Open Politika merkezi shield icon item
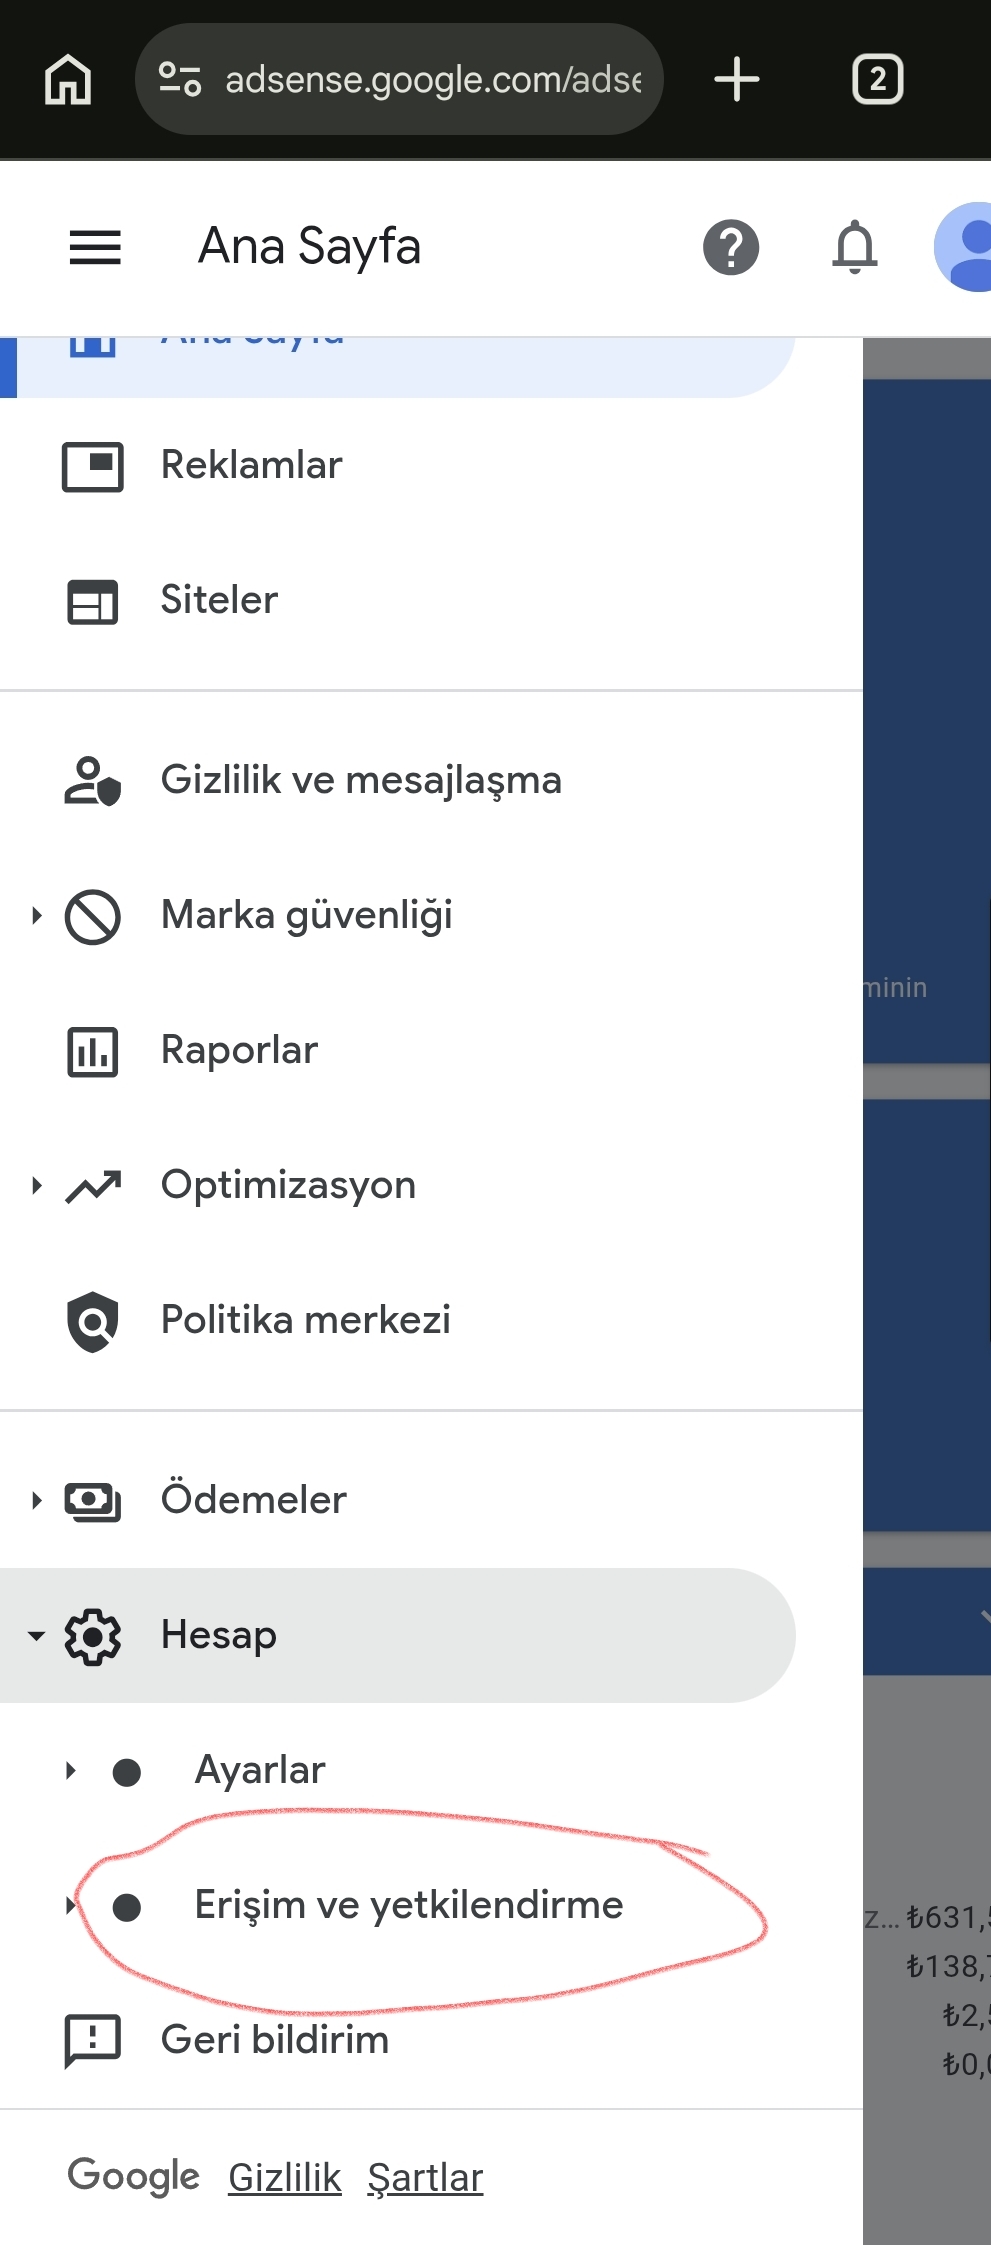Viewport: 991px width, 2245px height. (431, 1321)
